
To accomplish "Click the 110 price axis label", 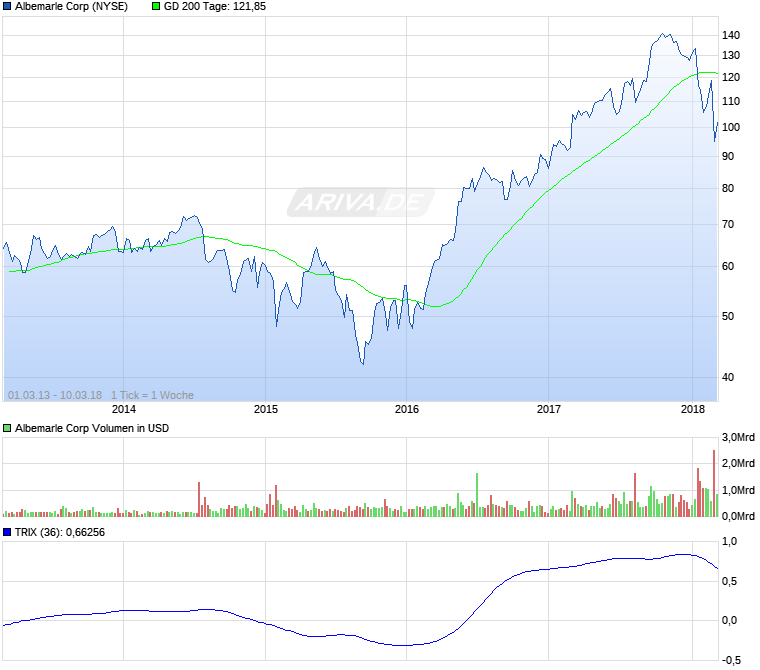I will [x=731, y=102].
